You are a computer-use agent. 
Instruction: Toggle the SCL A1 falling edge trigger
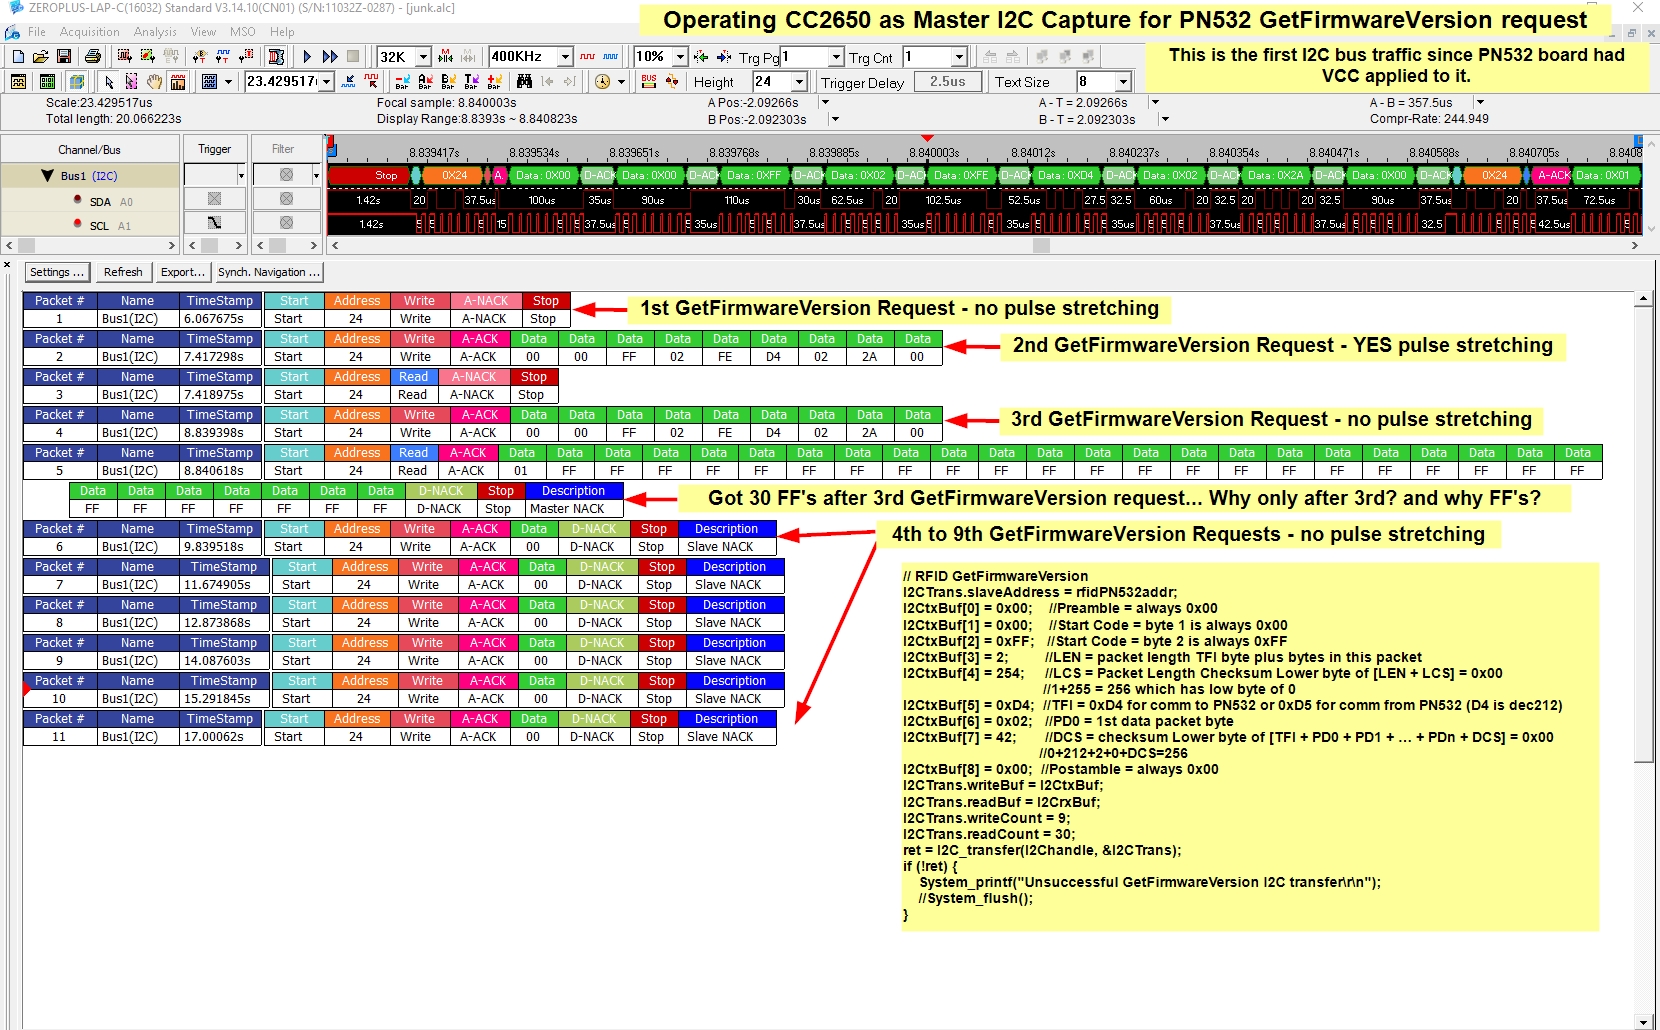click(214, 223)
